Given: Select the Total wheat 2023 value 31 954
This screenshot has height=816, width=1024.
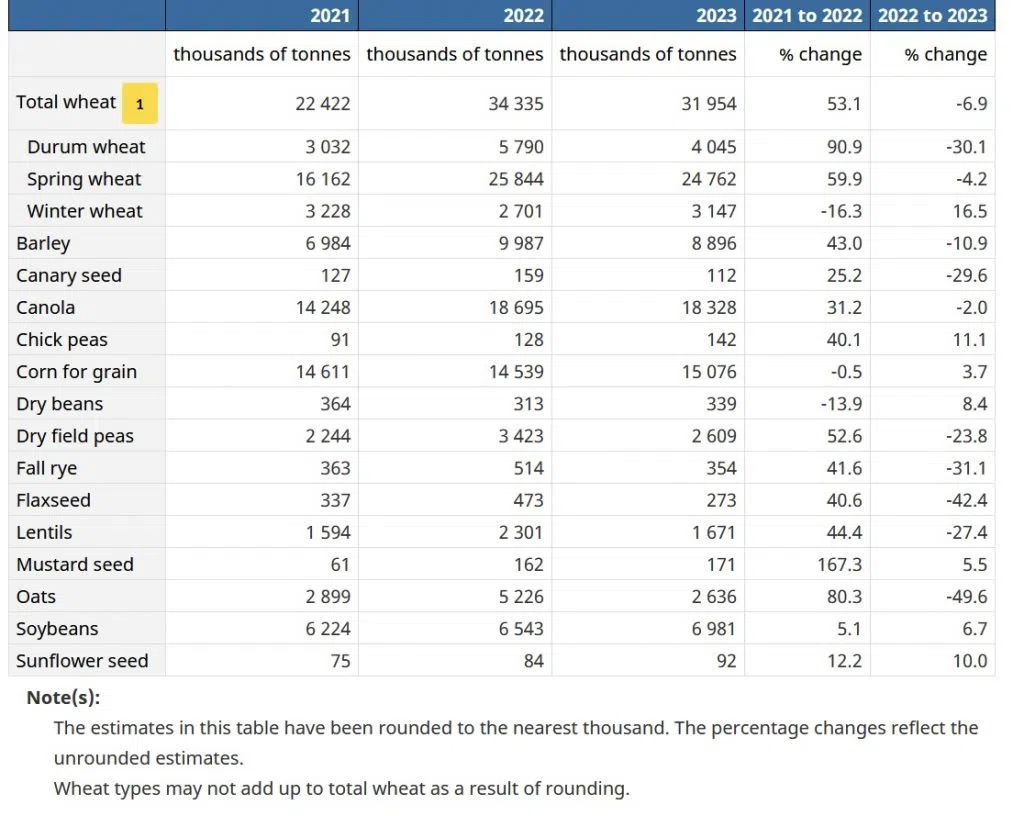Looking at the screenshot, I should pos(708,103).
